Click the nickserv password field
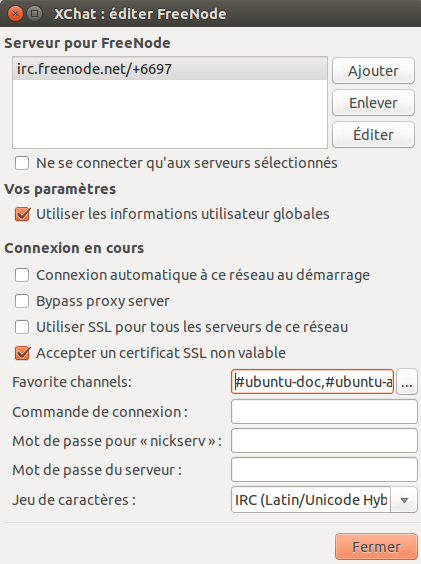 pos(324,441)
